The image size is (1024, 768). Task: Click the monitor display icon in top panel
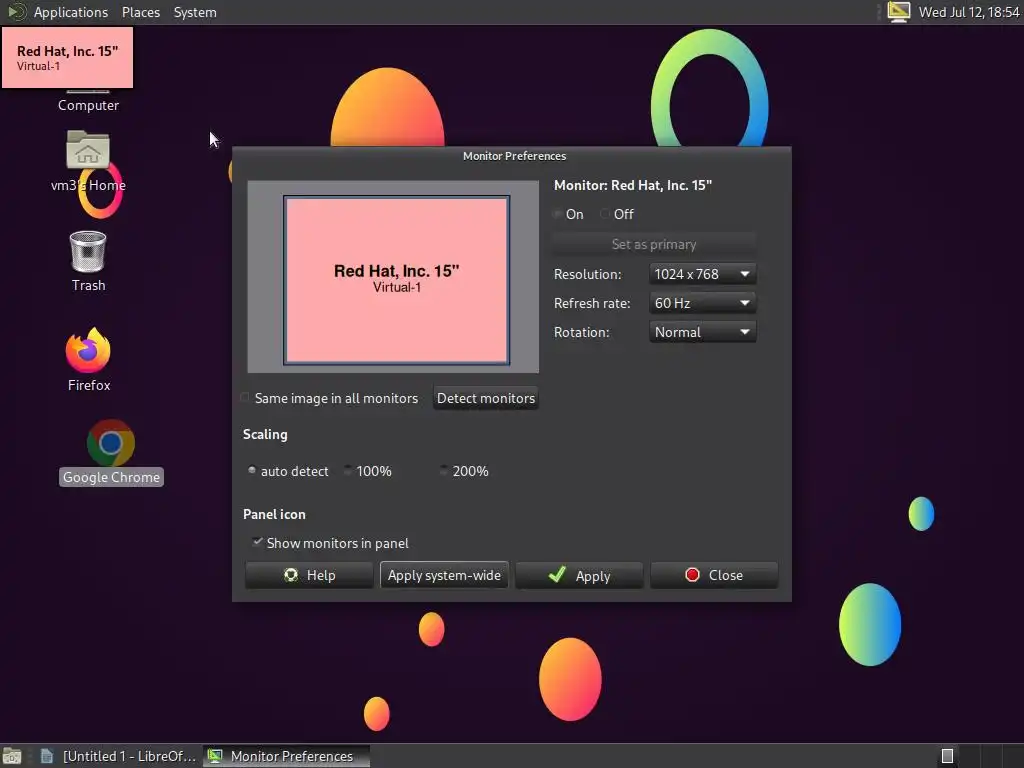click(x=899, y=12)
